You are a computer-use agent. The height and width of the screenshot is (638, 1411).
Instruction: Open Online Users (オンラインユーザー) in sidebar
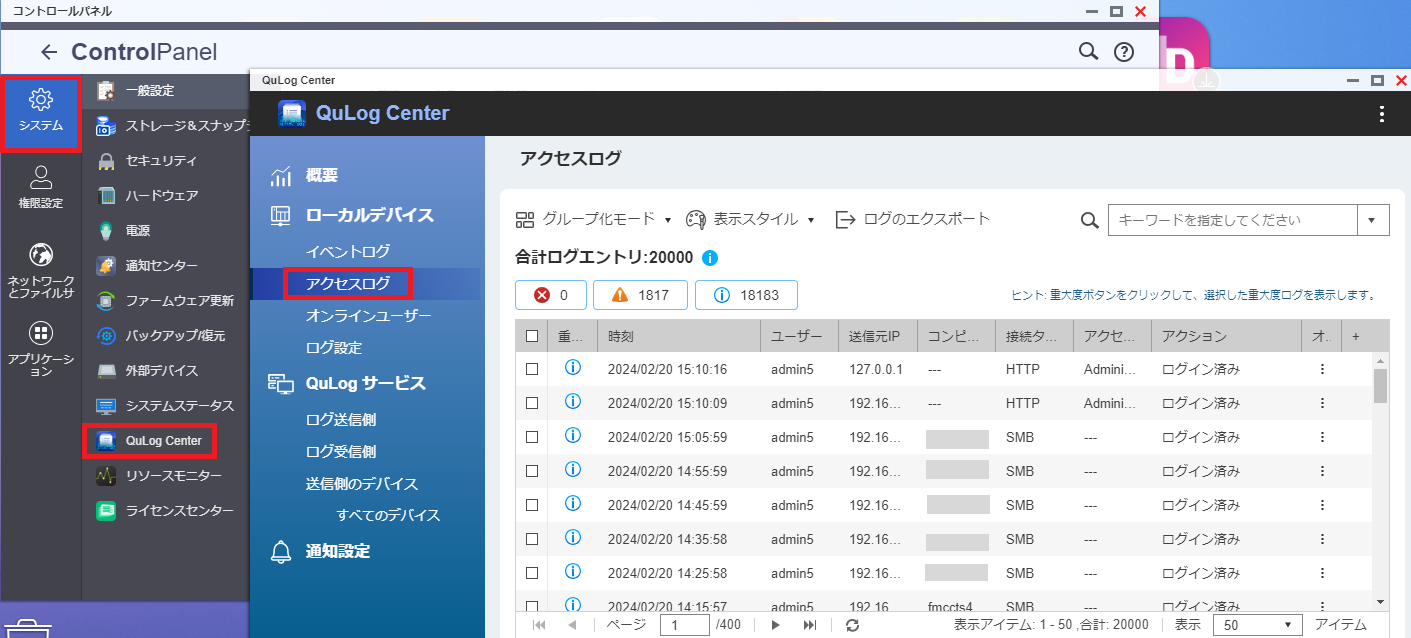pyautogui.click(x=369, y=316)
